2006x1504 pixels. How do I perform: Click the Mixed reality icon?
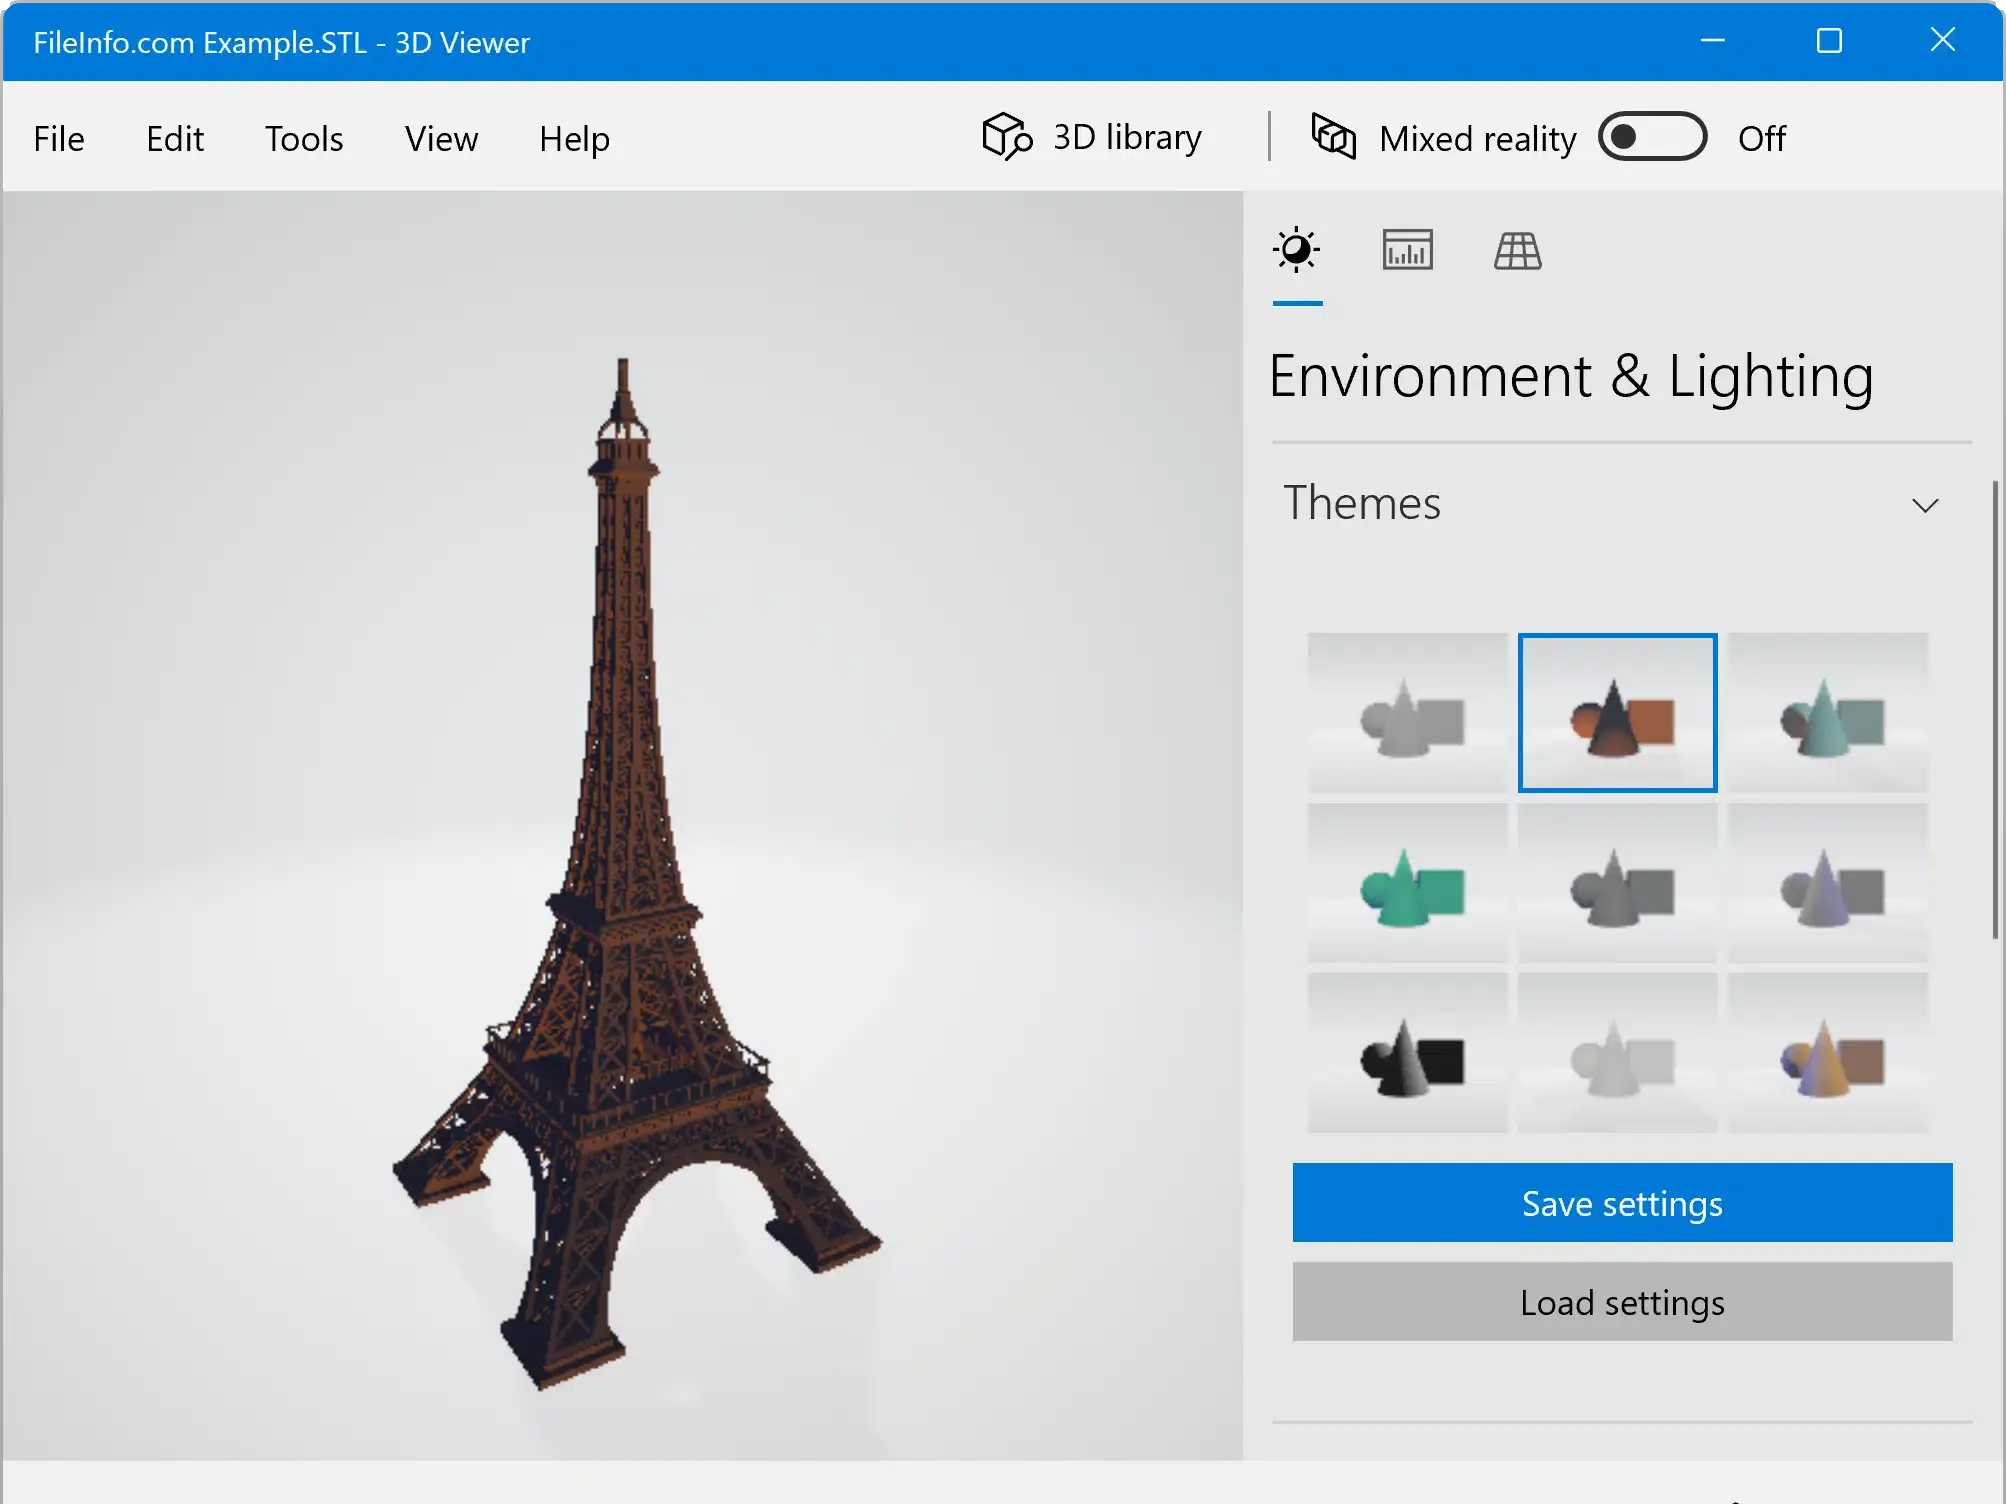(x=1333, y=137)
